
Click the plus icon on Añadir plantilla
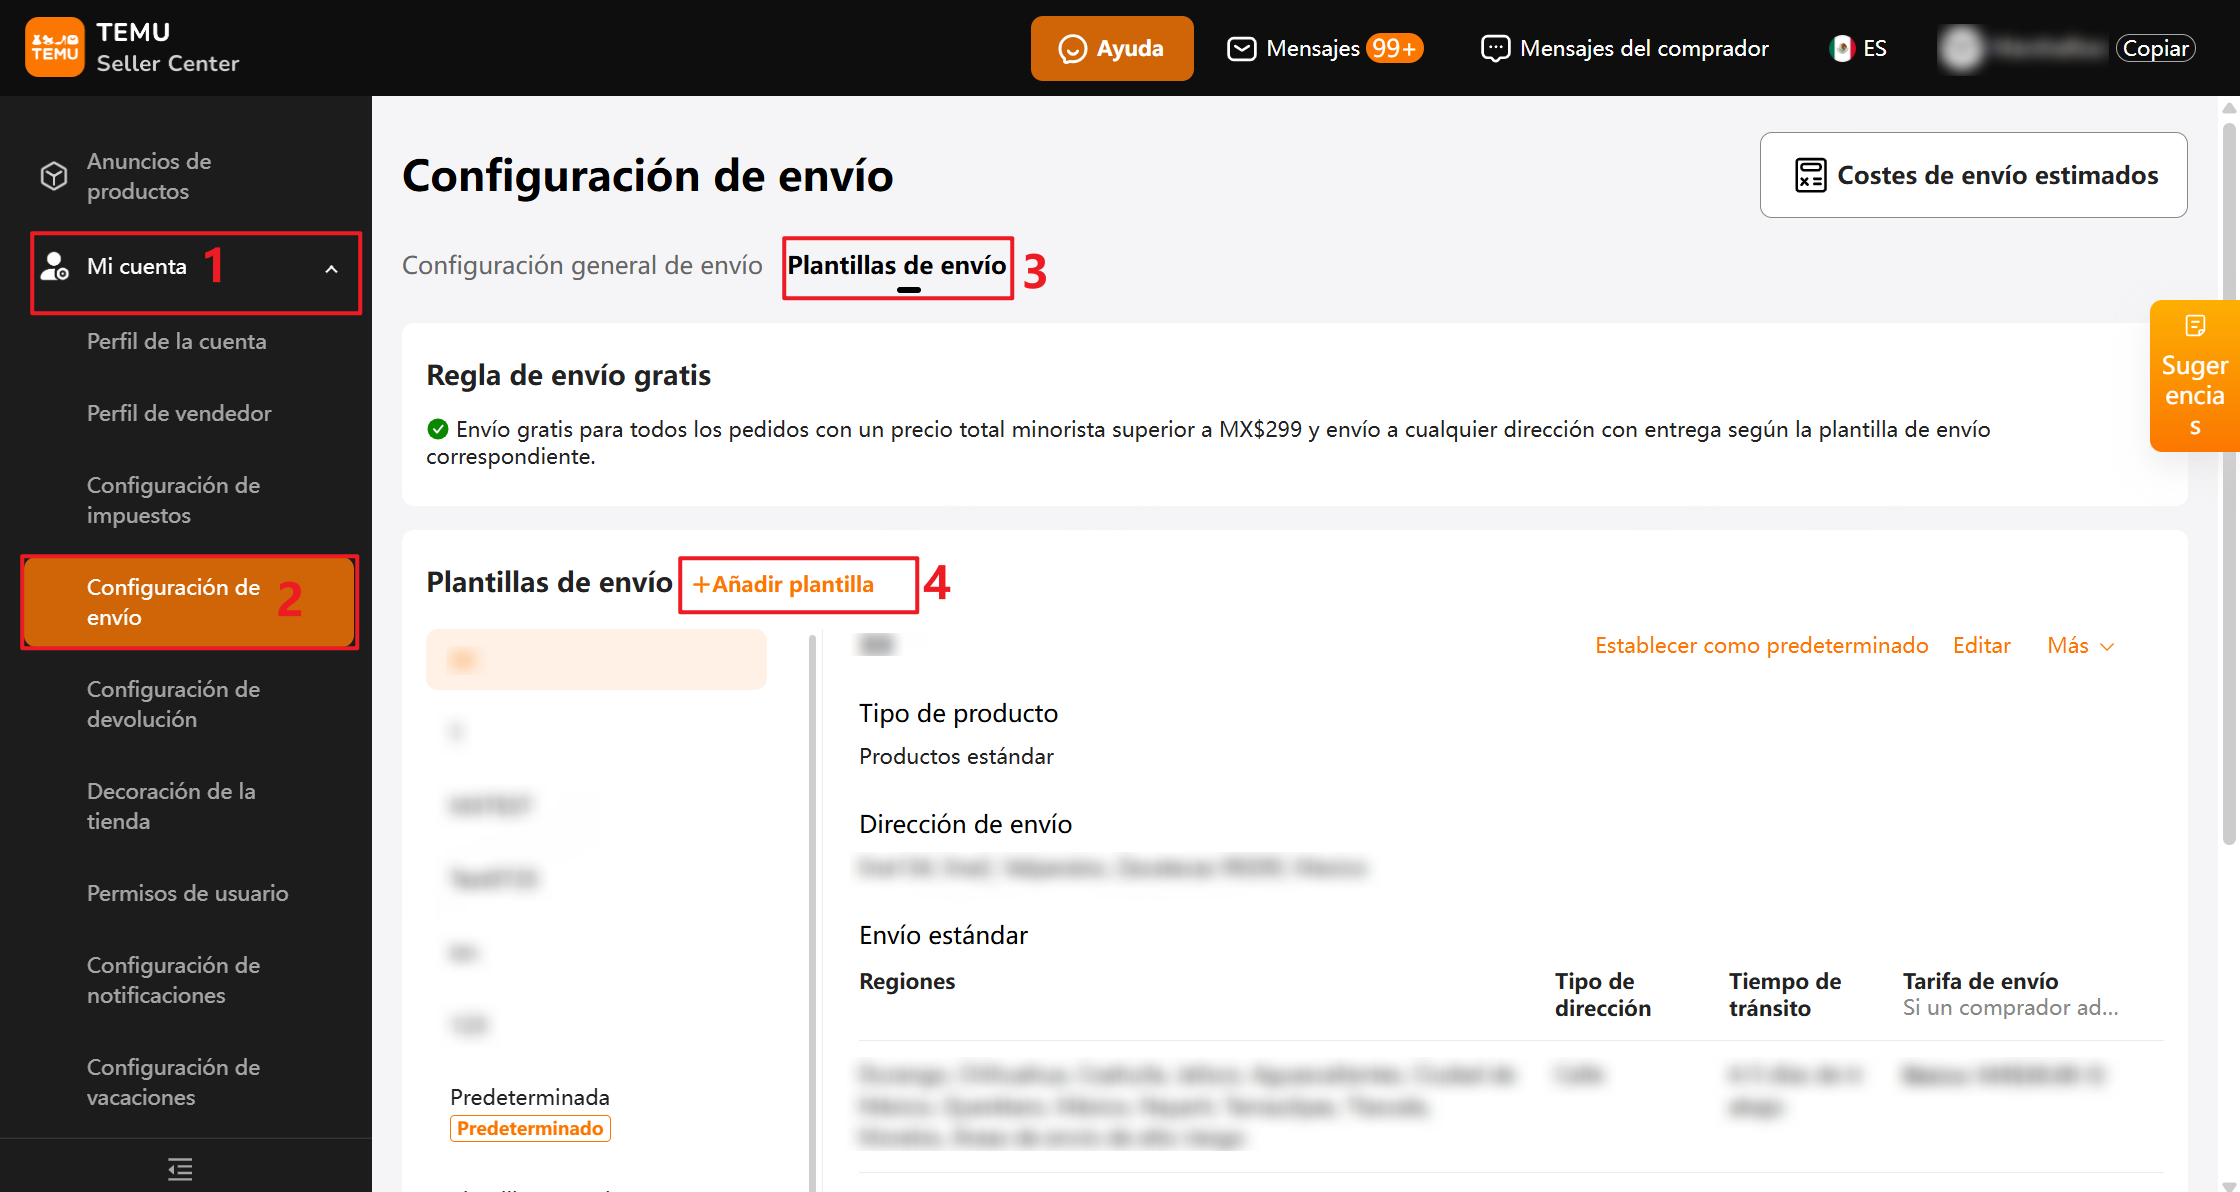[x=702, y=585]
